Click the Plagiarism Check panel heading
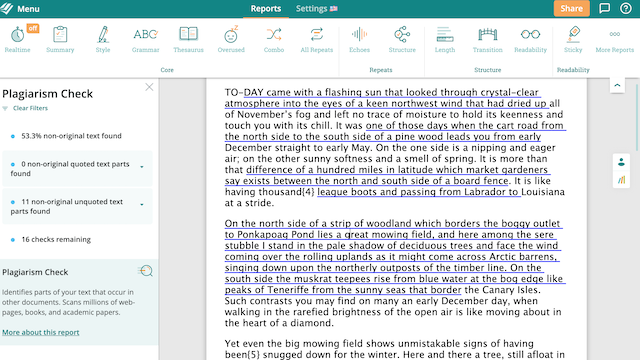Screen dimensions: 640x360 click(47, 94)
